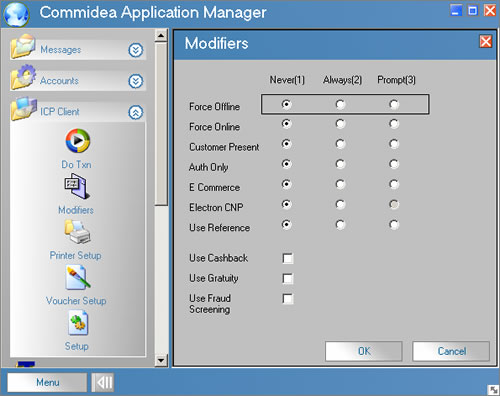
Task: Click the Messages envelope folder icon
Action: [23, 46]
